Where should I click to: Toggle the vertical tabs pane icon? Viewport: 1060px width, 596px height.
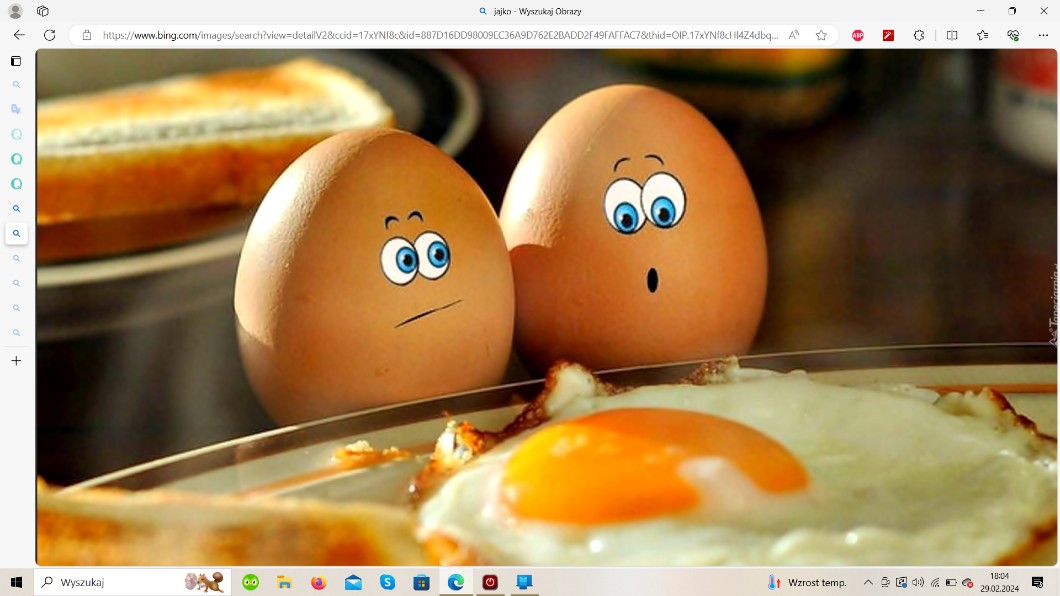click(16, 61)
